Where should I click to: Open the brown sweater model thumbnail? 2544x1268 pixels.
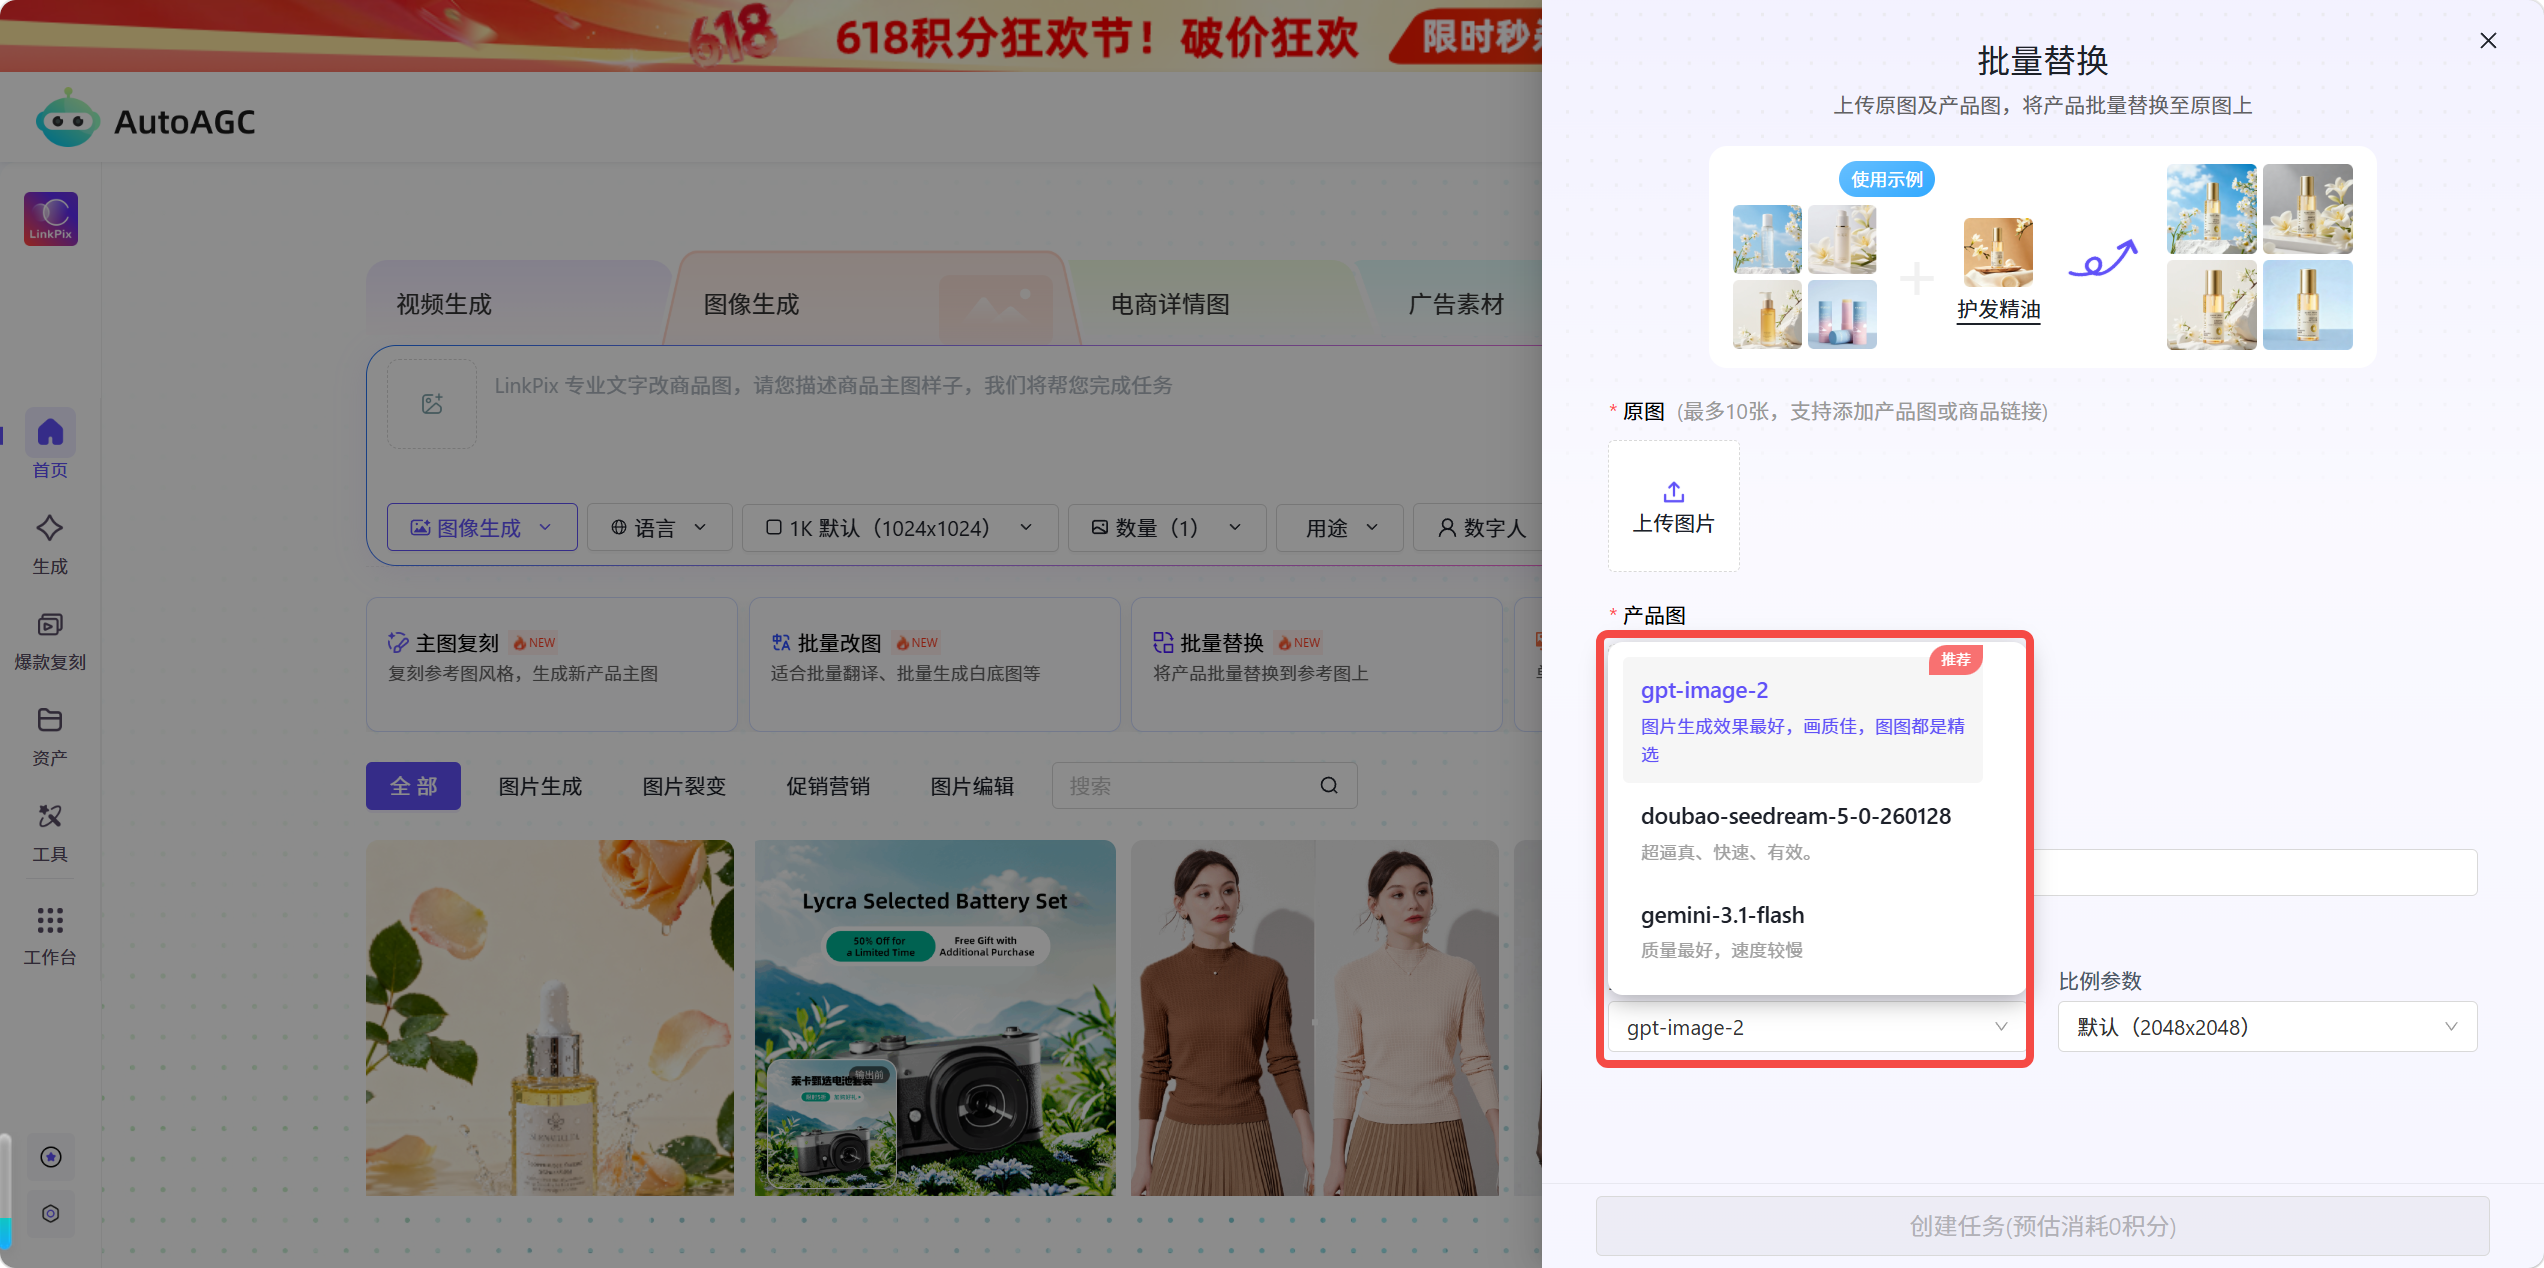pyautogui.click(x=1315, y=1018)
